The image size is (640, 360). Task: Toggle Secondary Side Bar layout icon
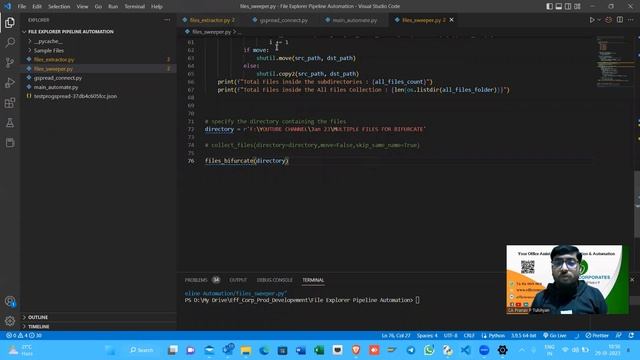[568, 6]
